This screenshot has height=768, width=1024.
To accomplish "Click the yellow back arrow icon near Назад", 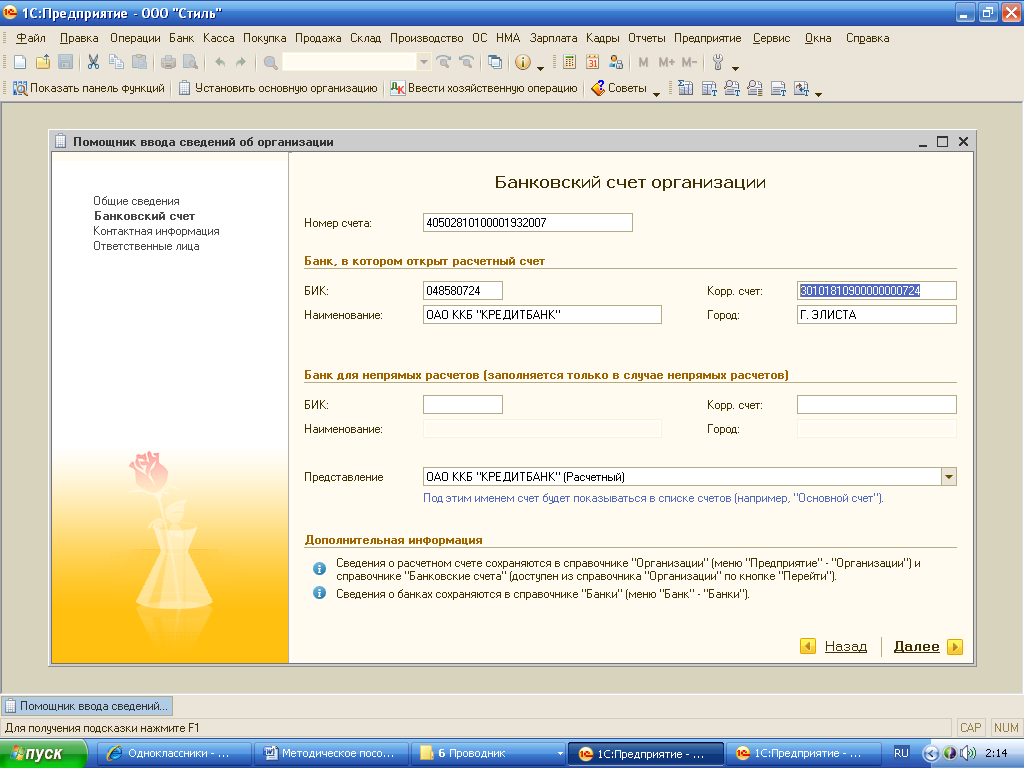I will coord(808,647).
